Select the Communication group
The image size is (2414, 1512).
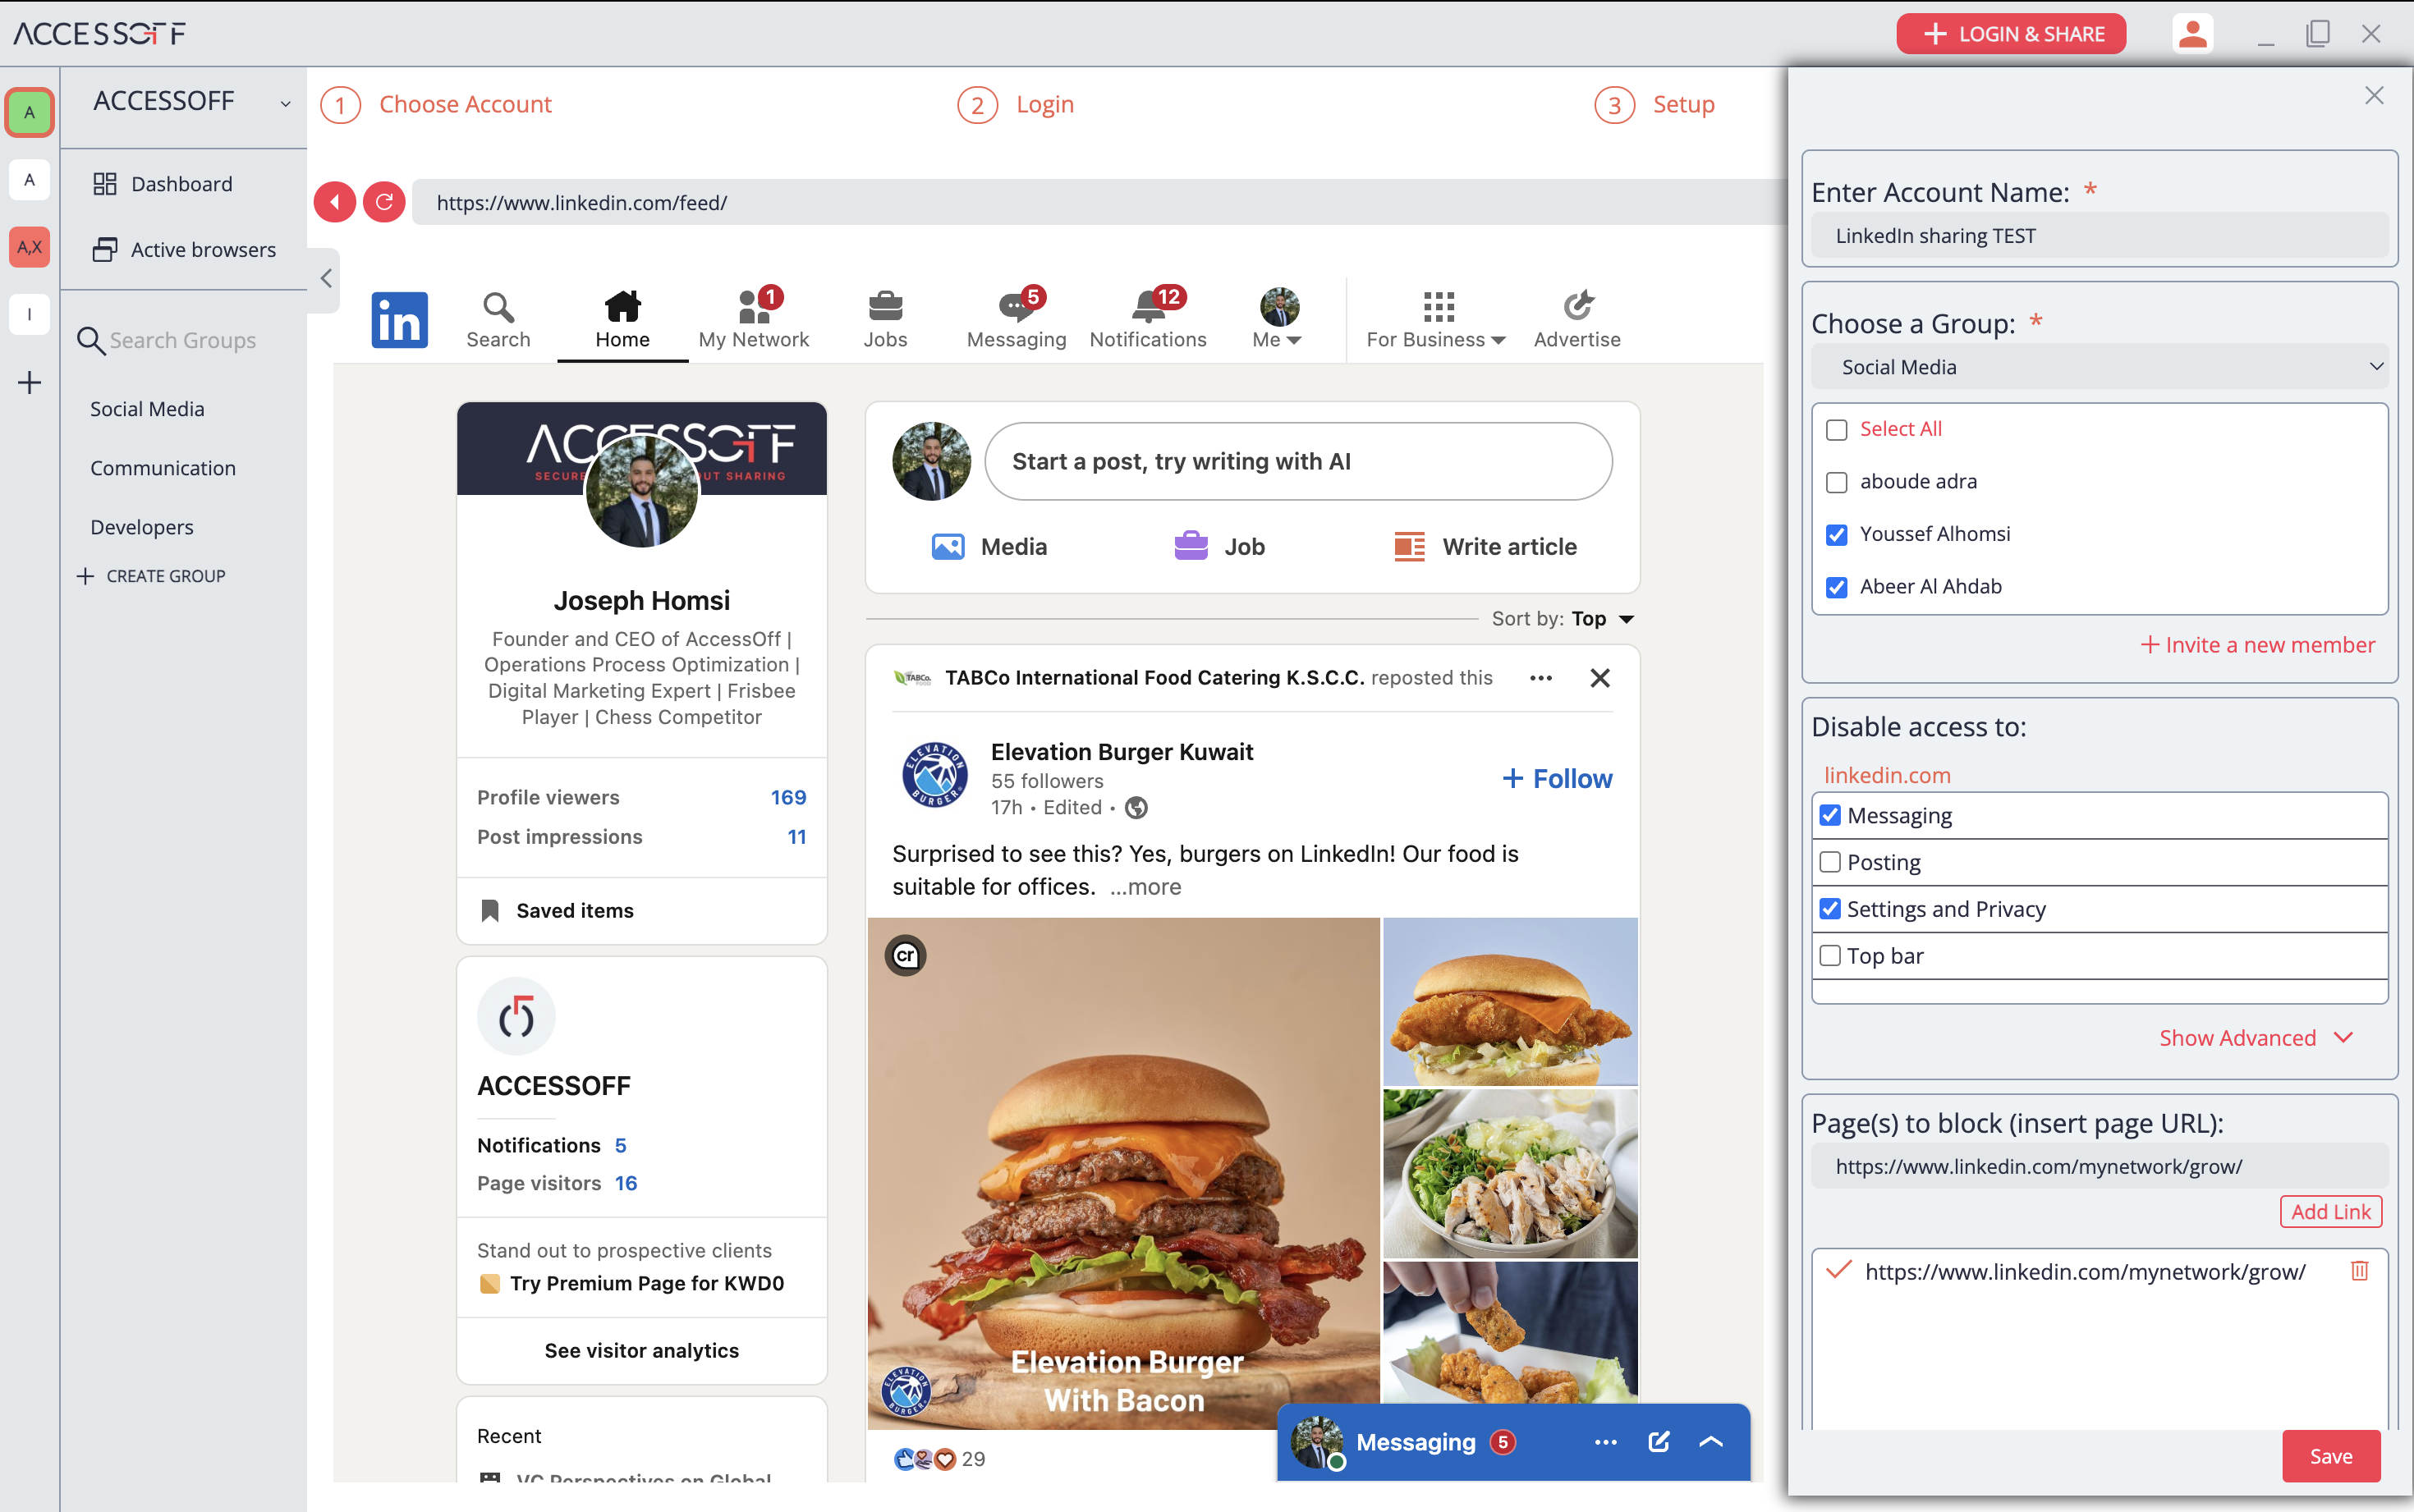(x=163, y=468)
